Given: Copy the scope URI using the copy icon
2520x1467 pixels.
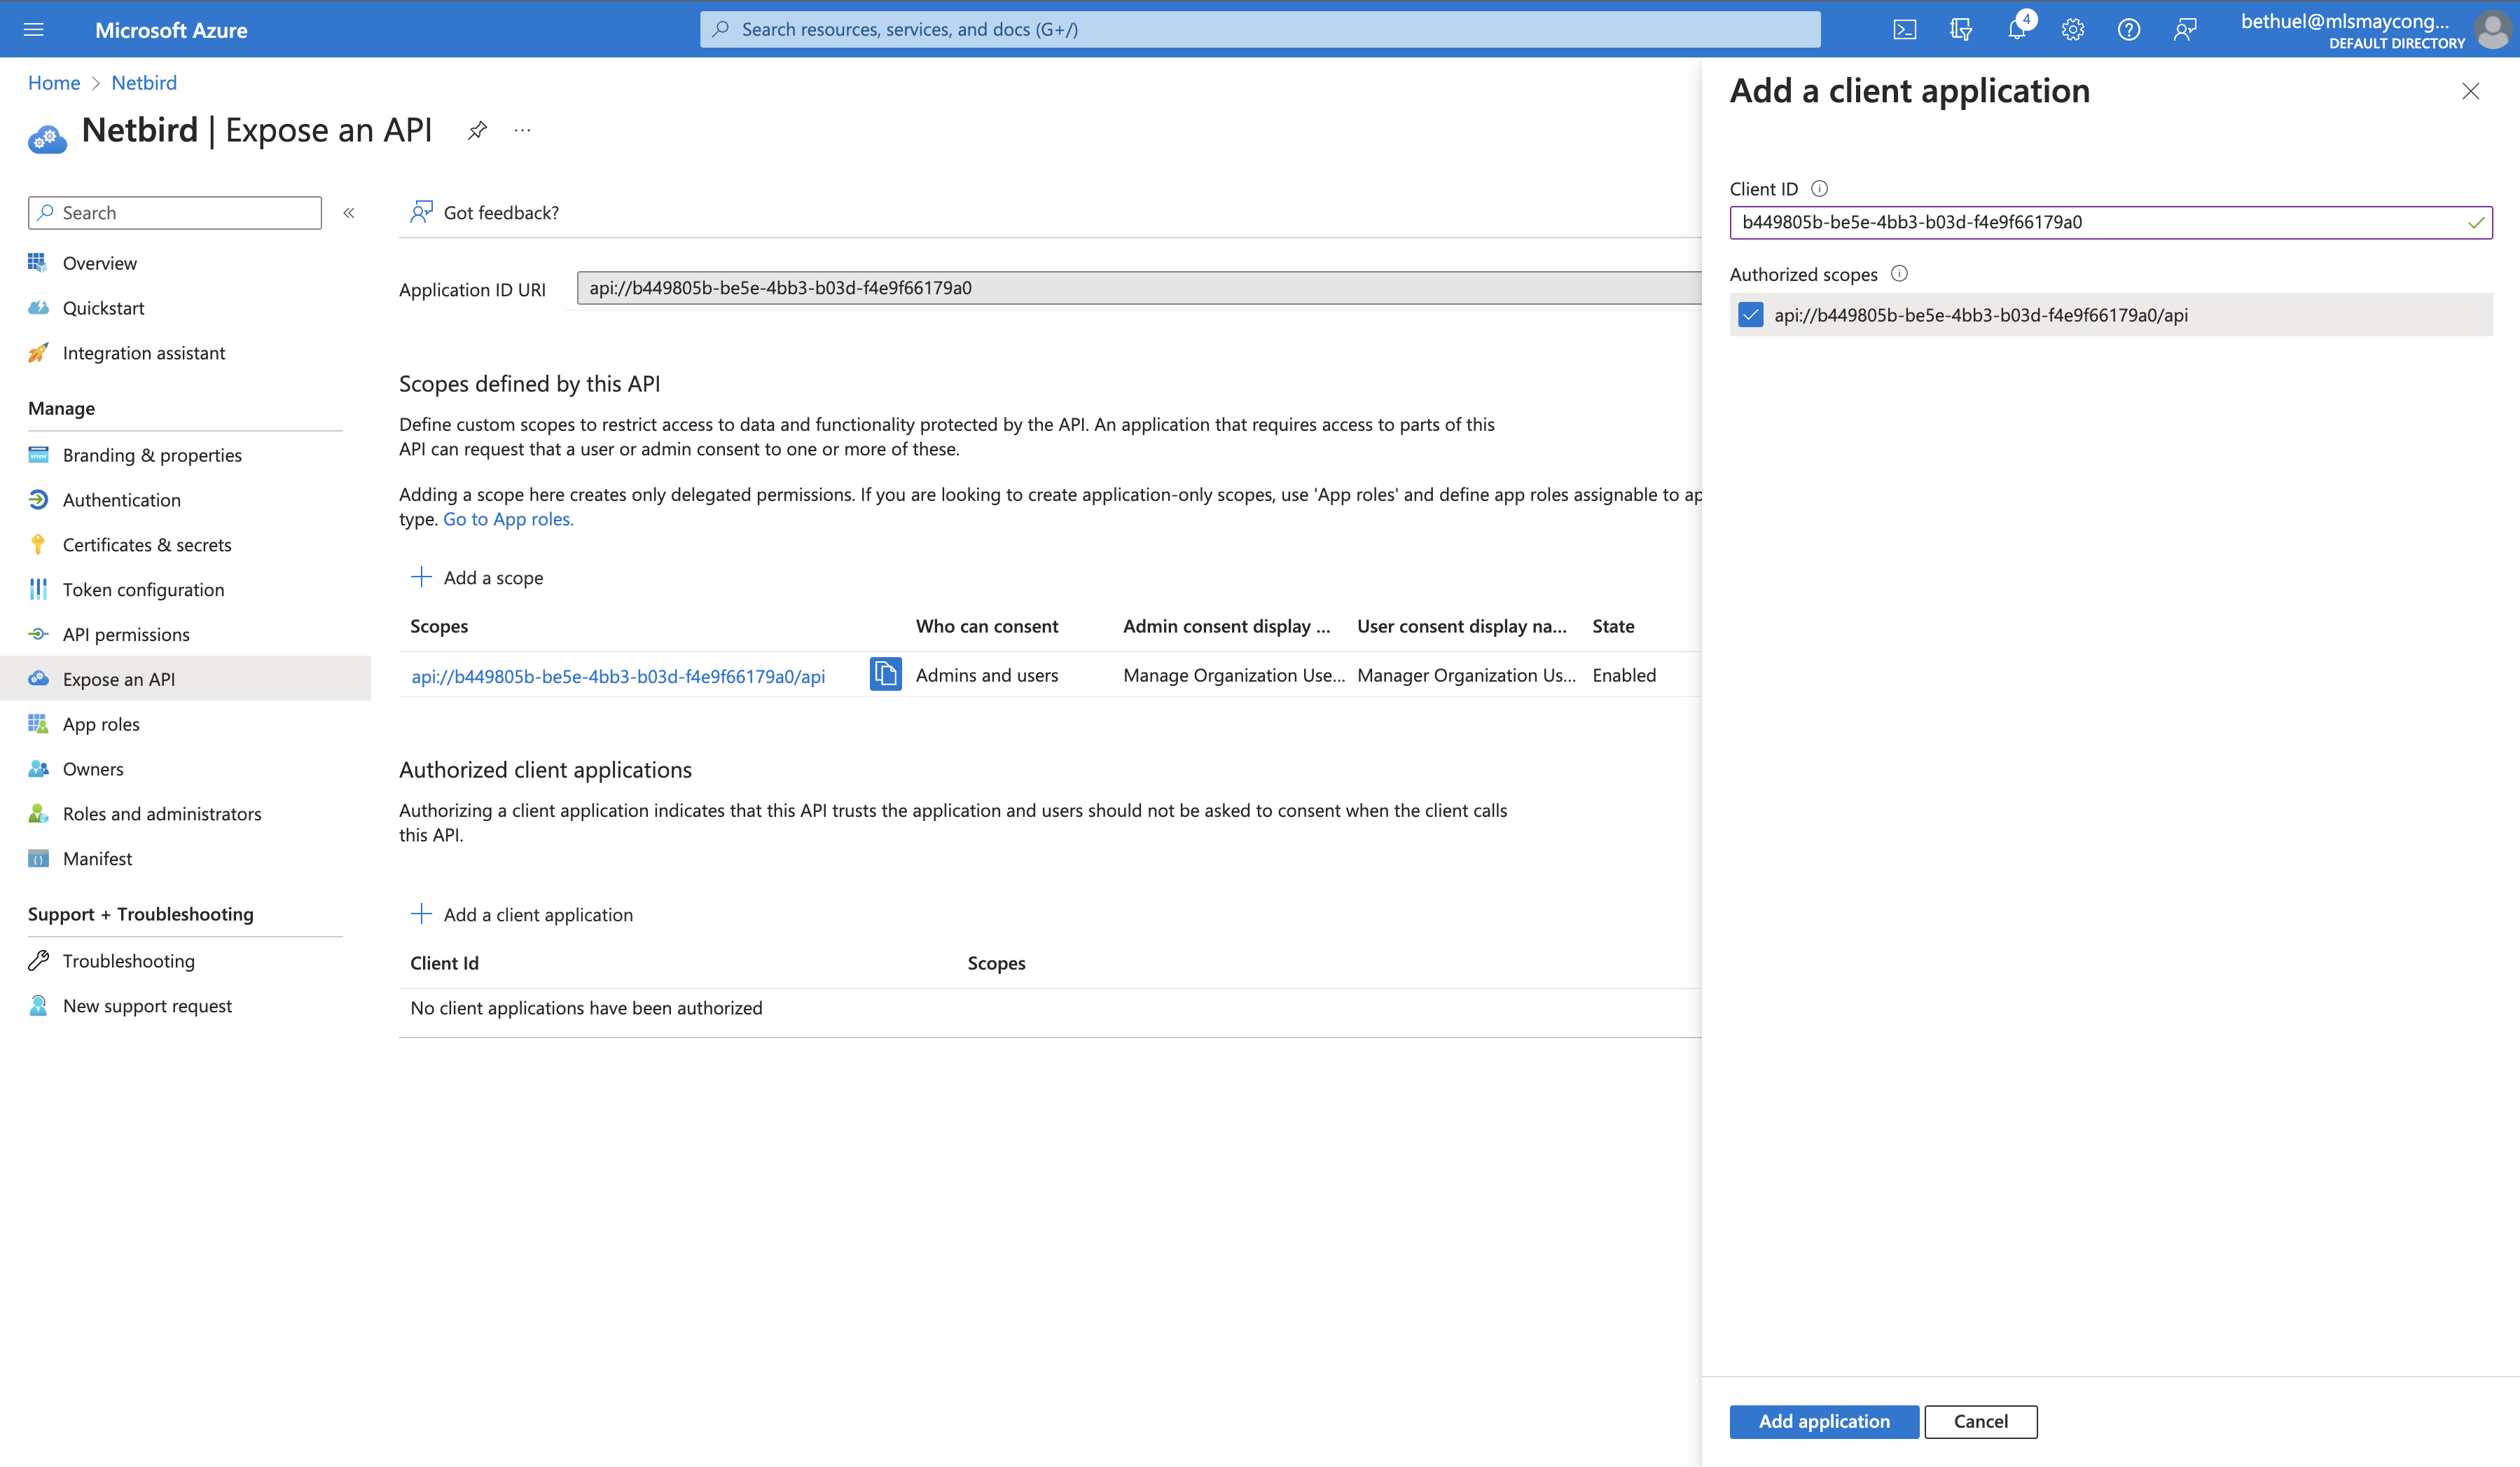Looking at the screenshot, I should 885,674.
